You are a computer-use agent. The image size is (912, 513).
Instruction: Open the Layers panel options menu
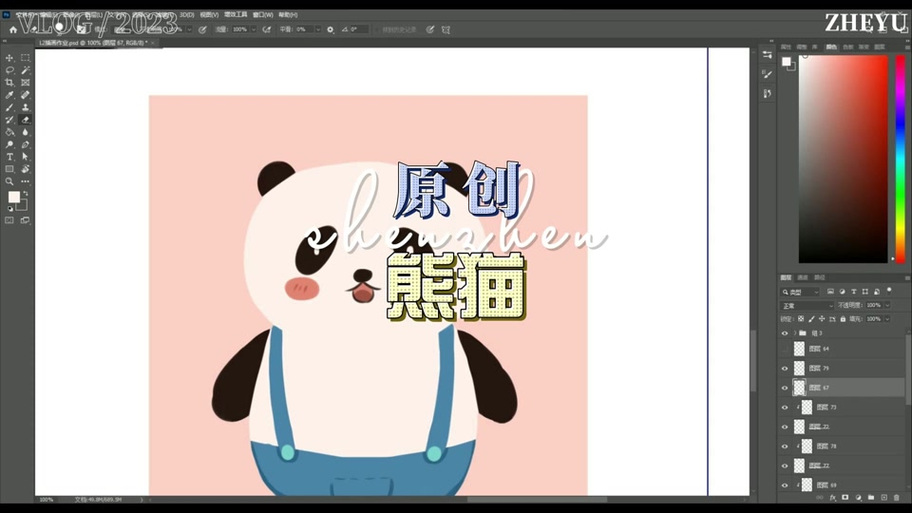[x=907, y=278]
